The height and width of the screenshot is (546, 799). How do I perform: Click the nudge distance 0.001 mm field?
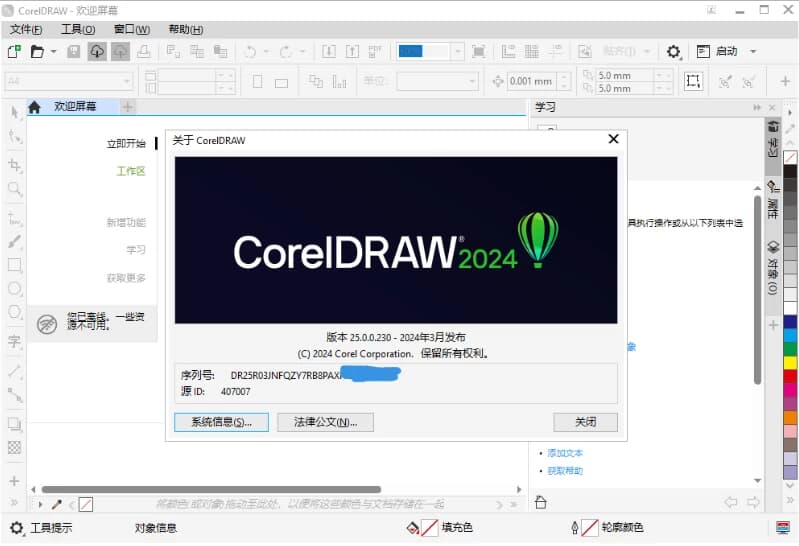click(532, 82)
